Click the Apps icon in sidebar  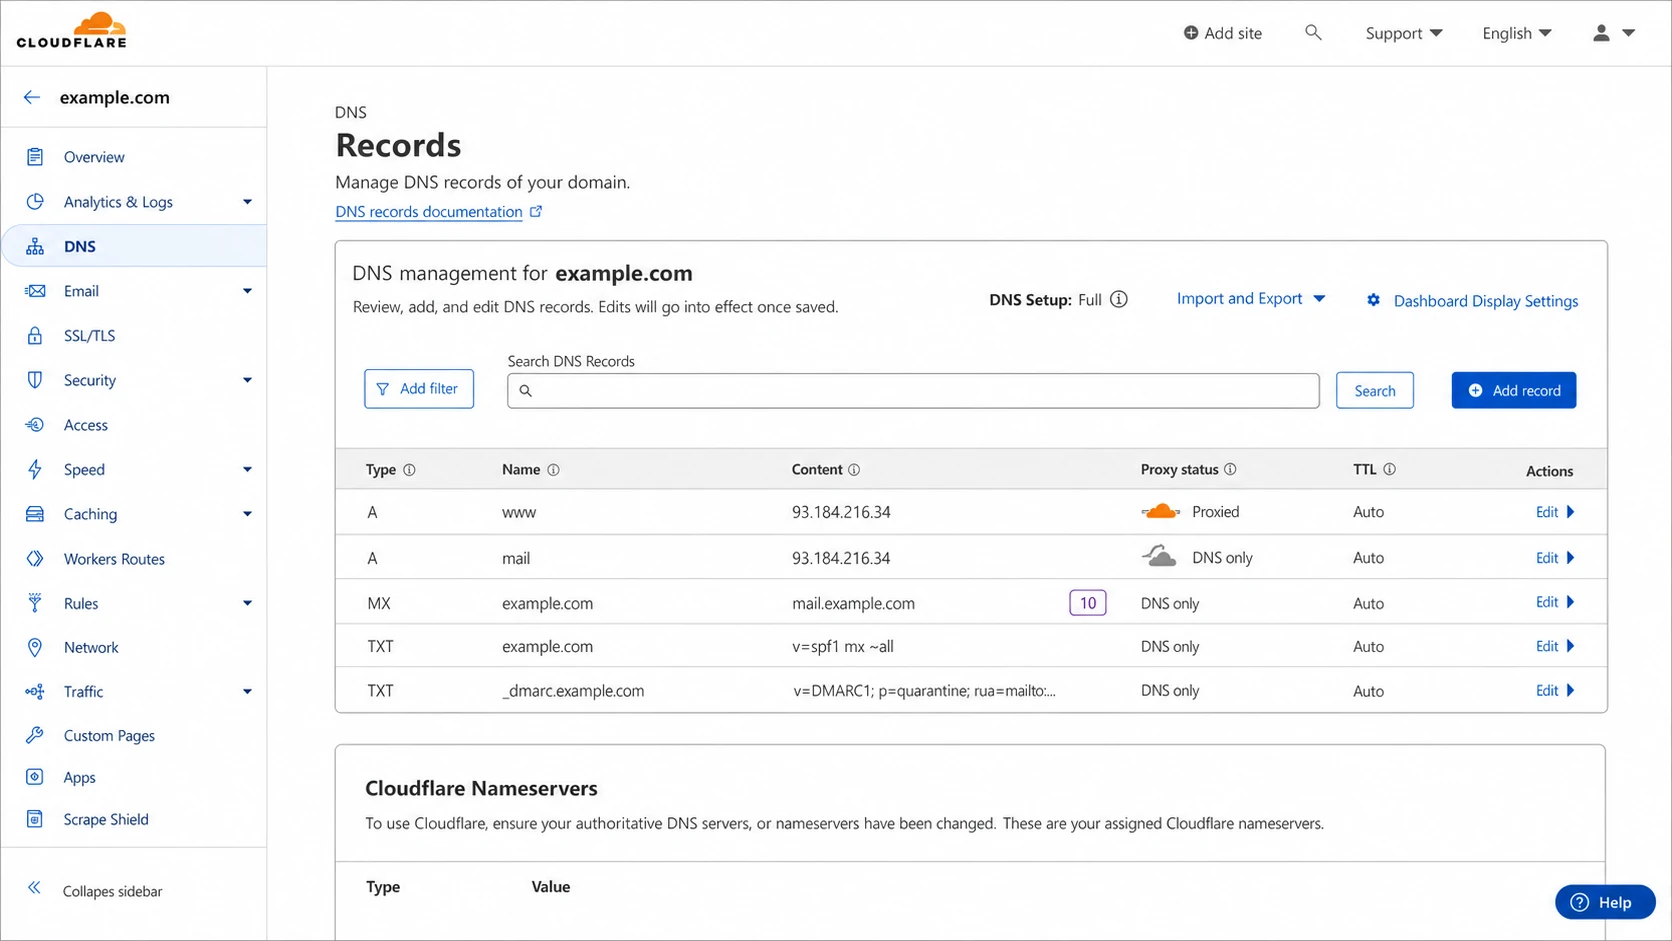[x=35, y=777]
